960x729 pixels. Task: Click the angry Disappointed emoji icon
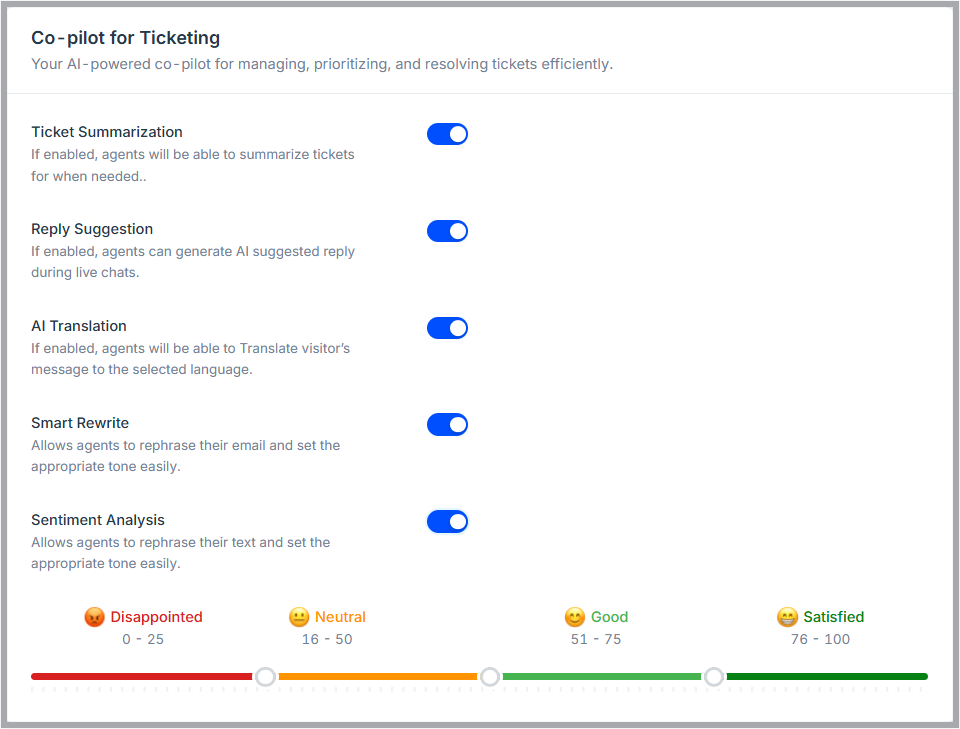coord(95,617)
